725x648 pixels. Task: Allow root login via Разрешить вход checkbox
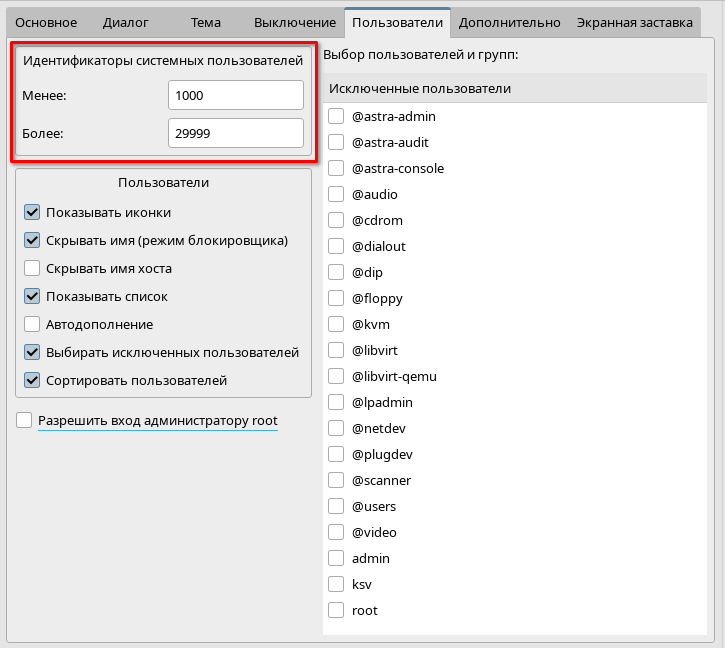point(25,421)
